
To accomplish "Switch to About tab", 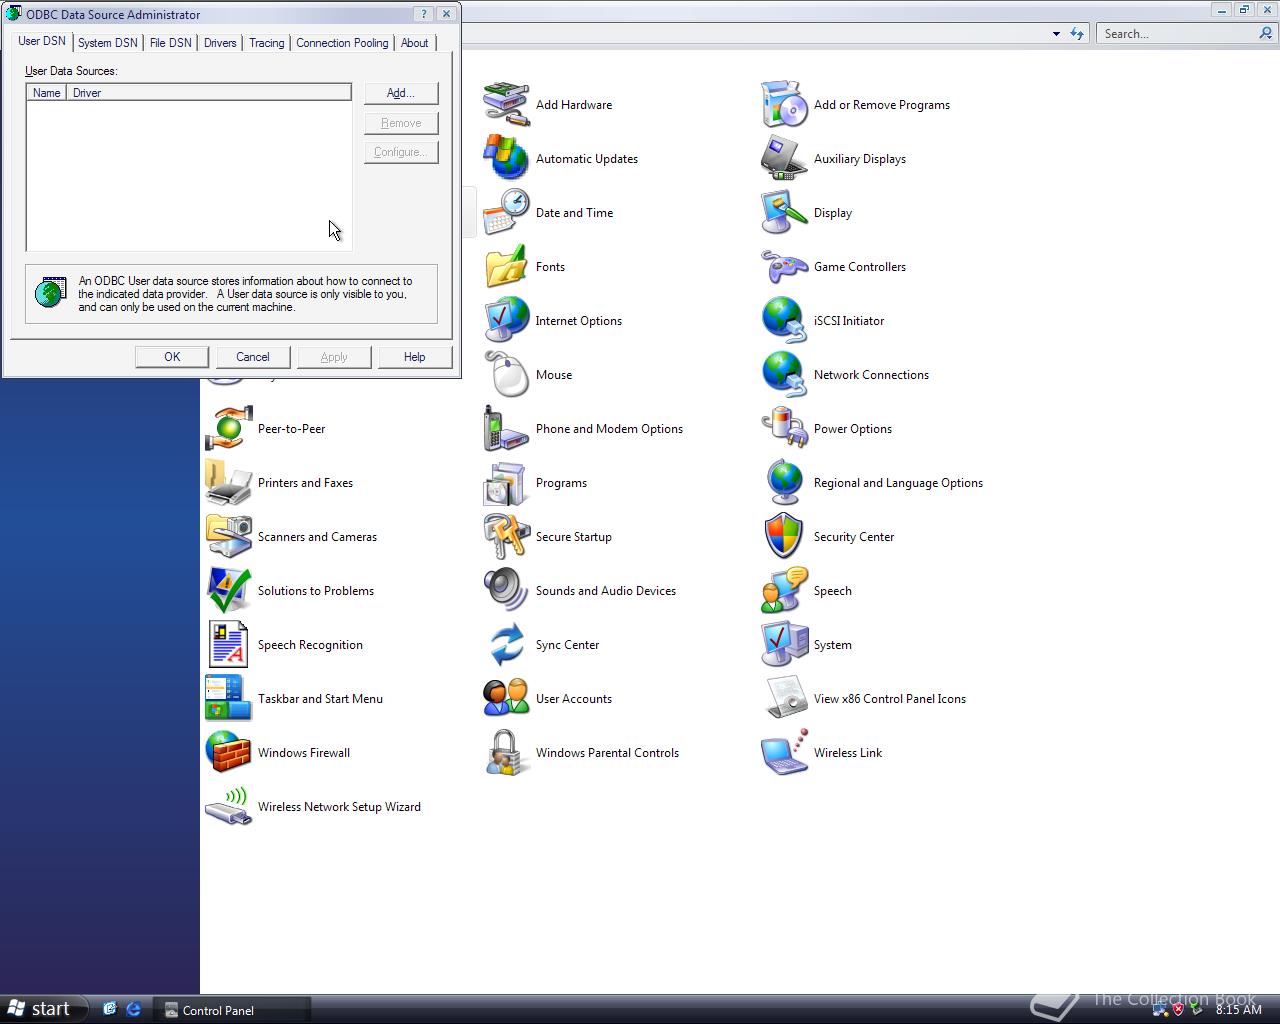I will (414, 43).
